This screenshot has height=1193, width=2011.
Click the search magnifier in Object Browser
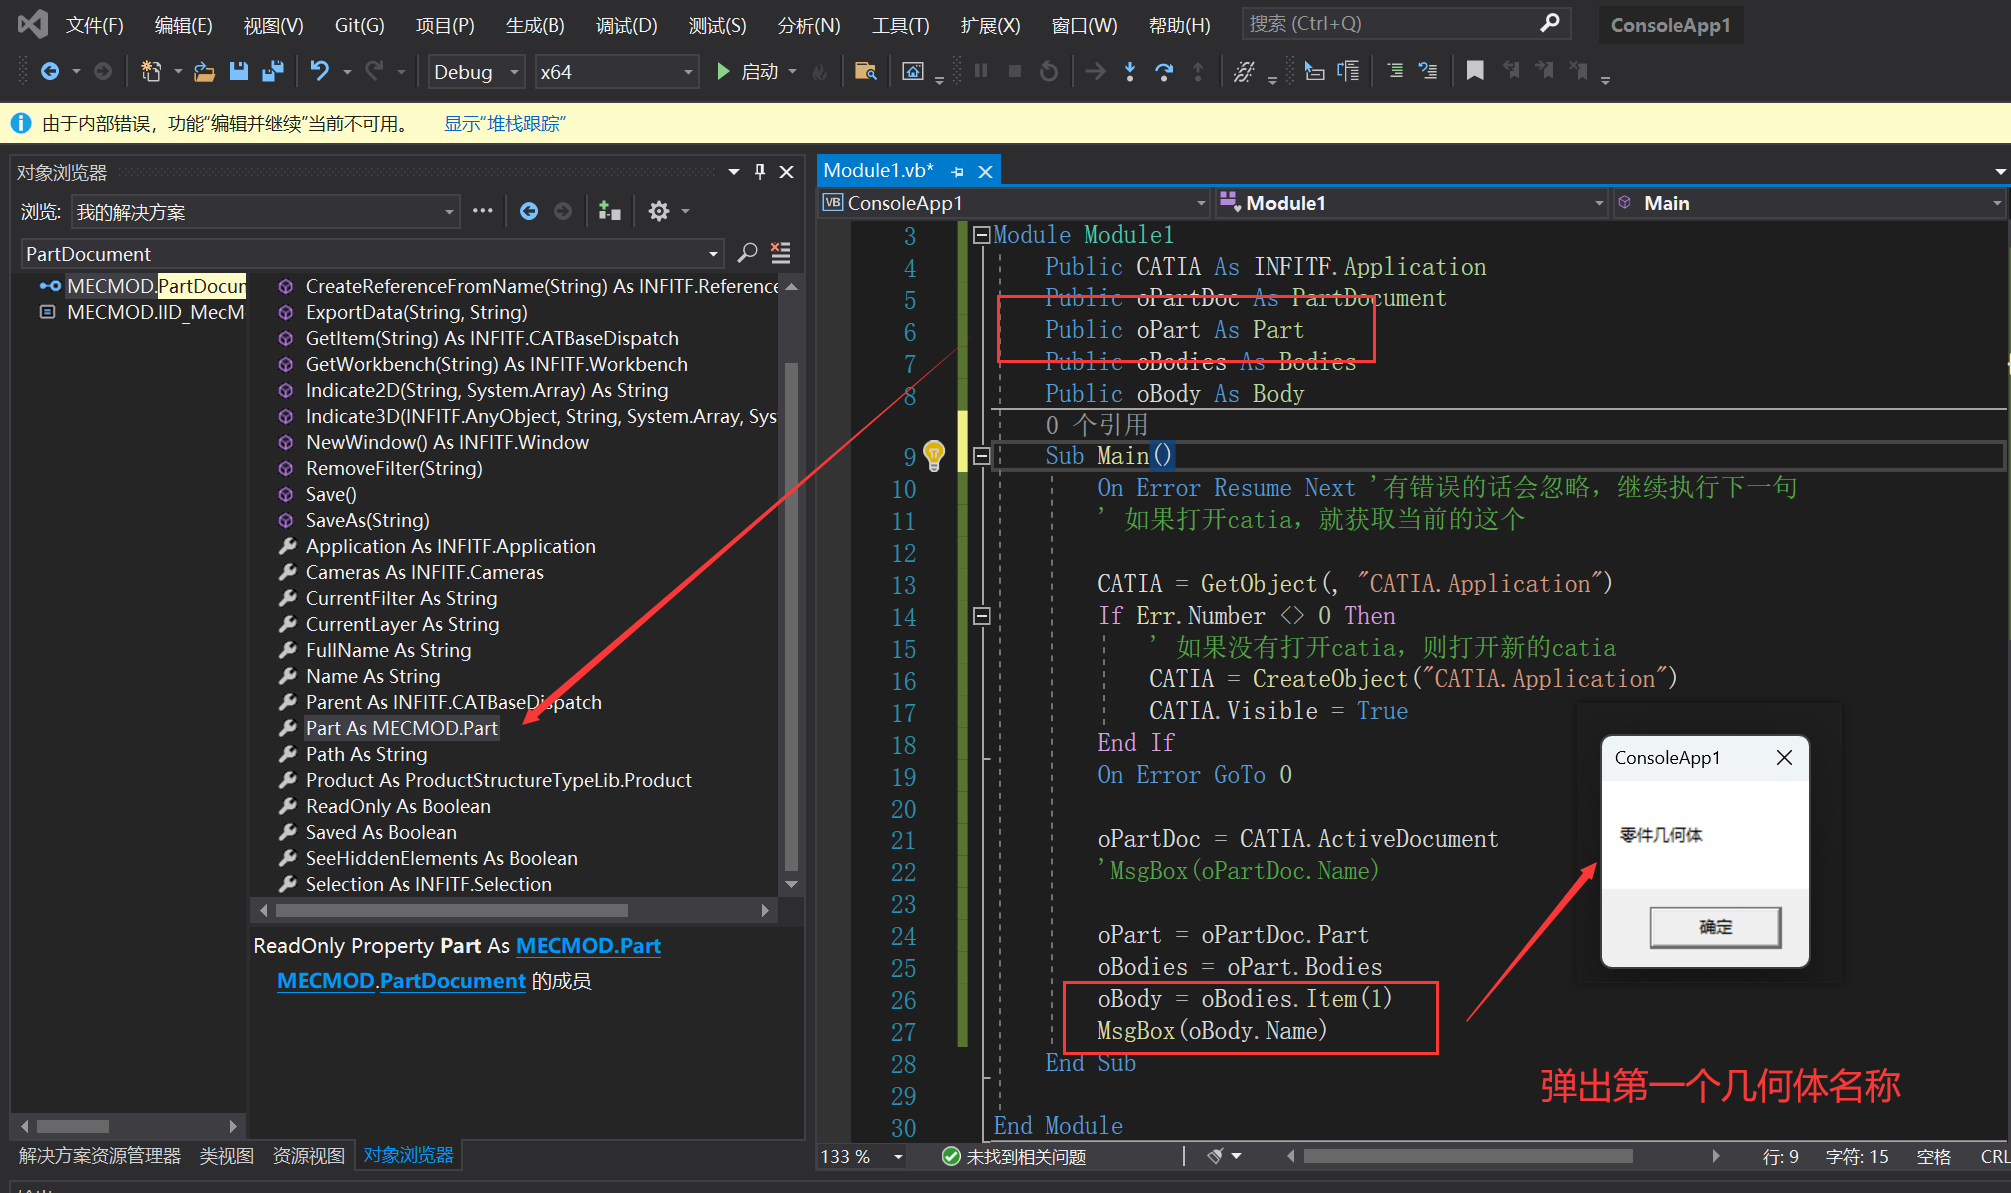click(x=747, y=253)
